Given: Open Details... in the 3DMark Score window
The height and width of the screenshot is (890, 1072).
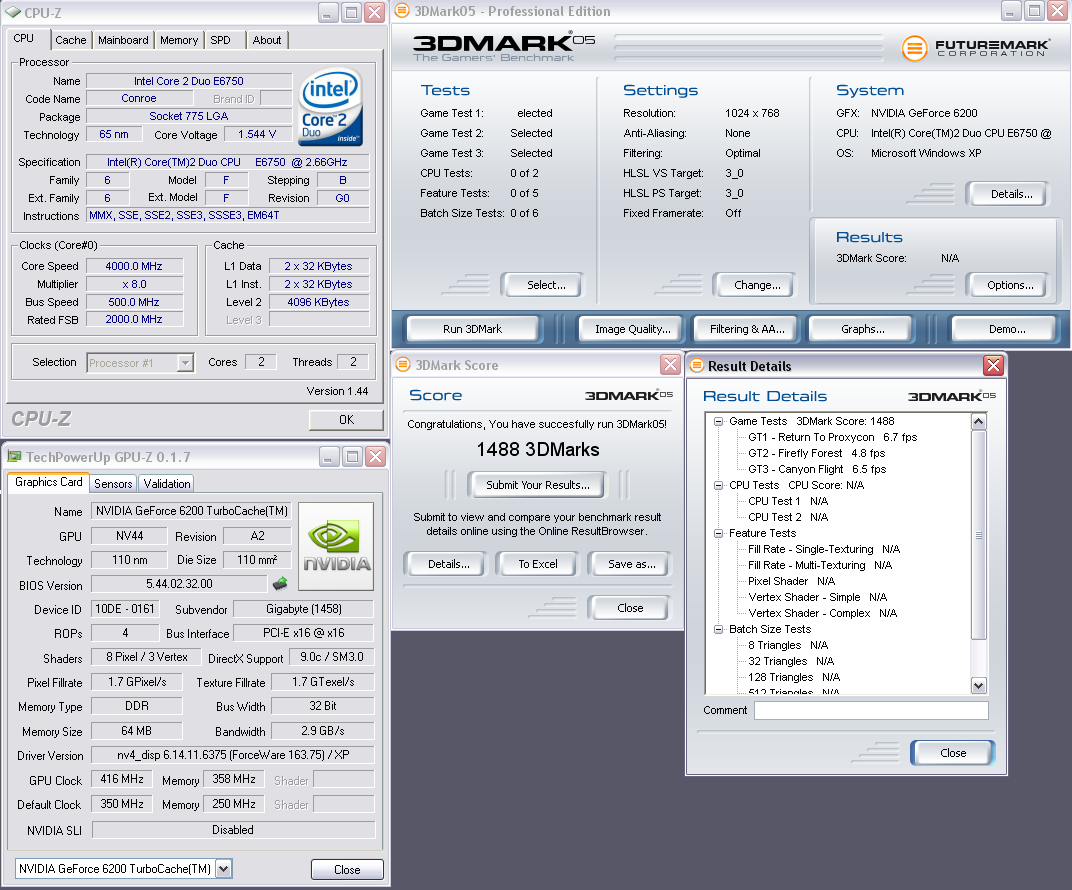Looking at the screenshot, I should click(x=446, y=564).
